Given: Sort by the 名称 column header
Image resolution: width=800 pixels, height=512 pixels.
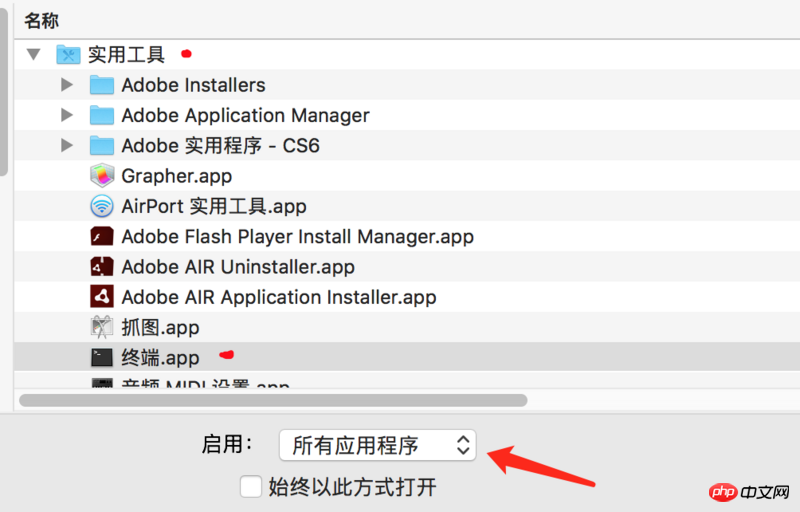Looking at the screenshot, I should (x=41, y=21).
